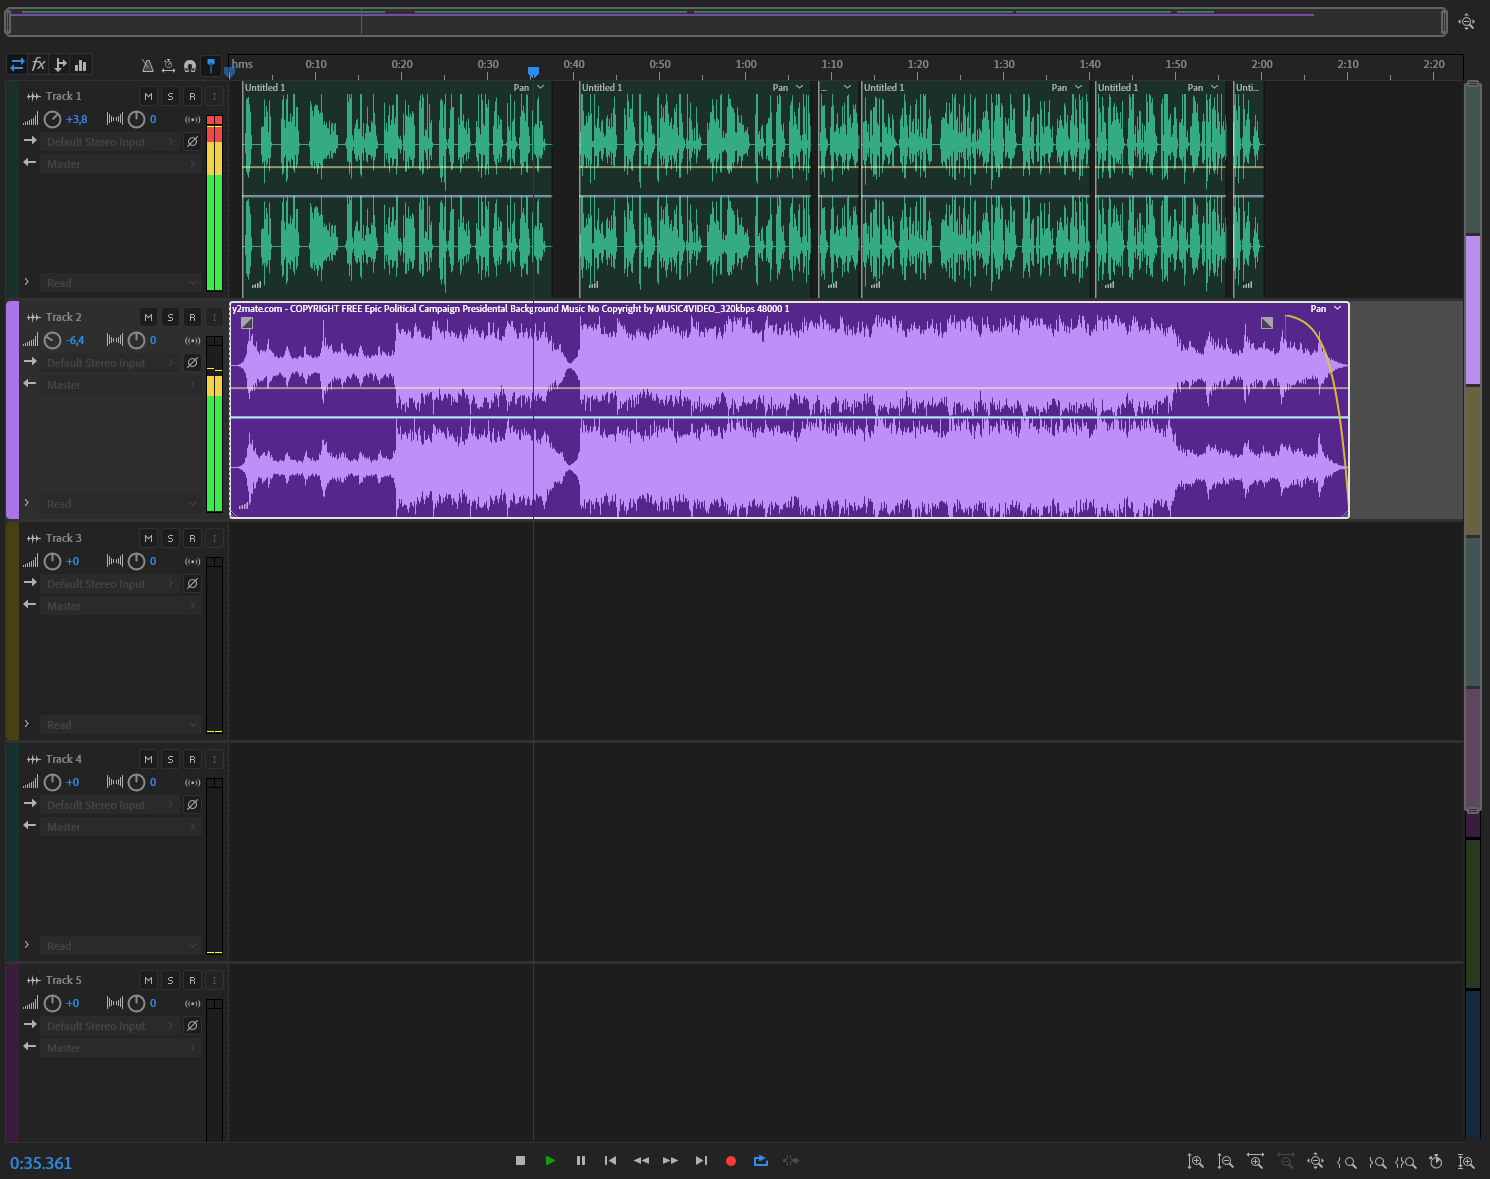Click the Track 2 volume knob
Image resolution: width=1490 pixels, height=1179 pixels.
pyautogui.click(x=53, y=341)
